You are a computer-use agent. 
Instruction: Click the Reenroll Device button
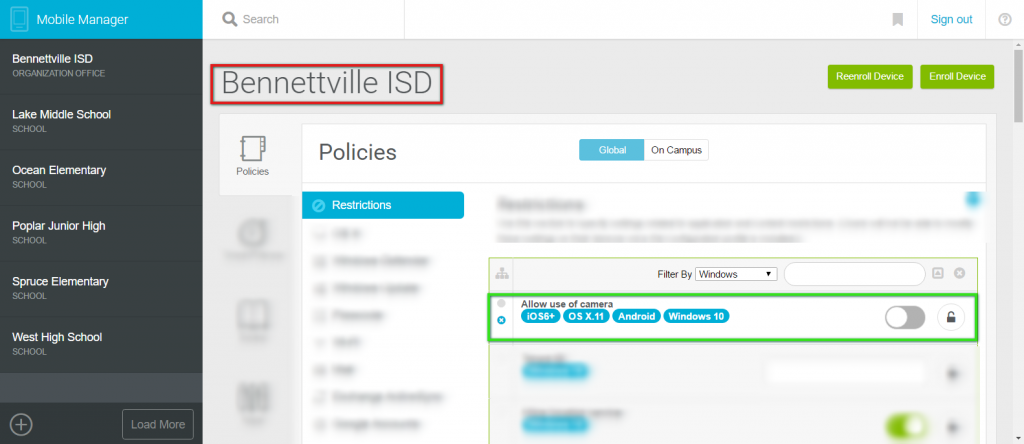click(x=870, y=76)
